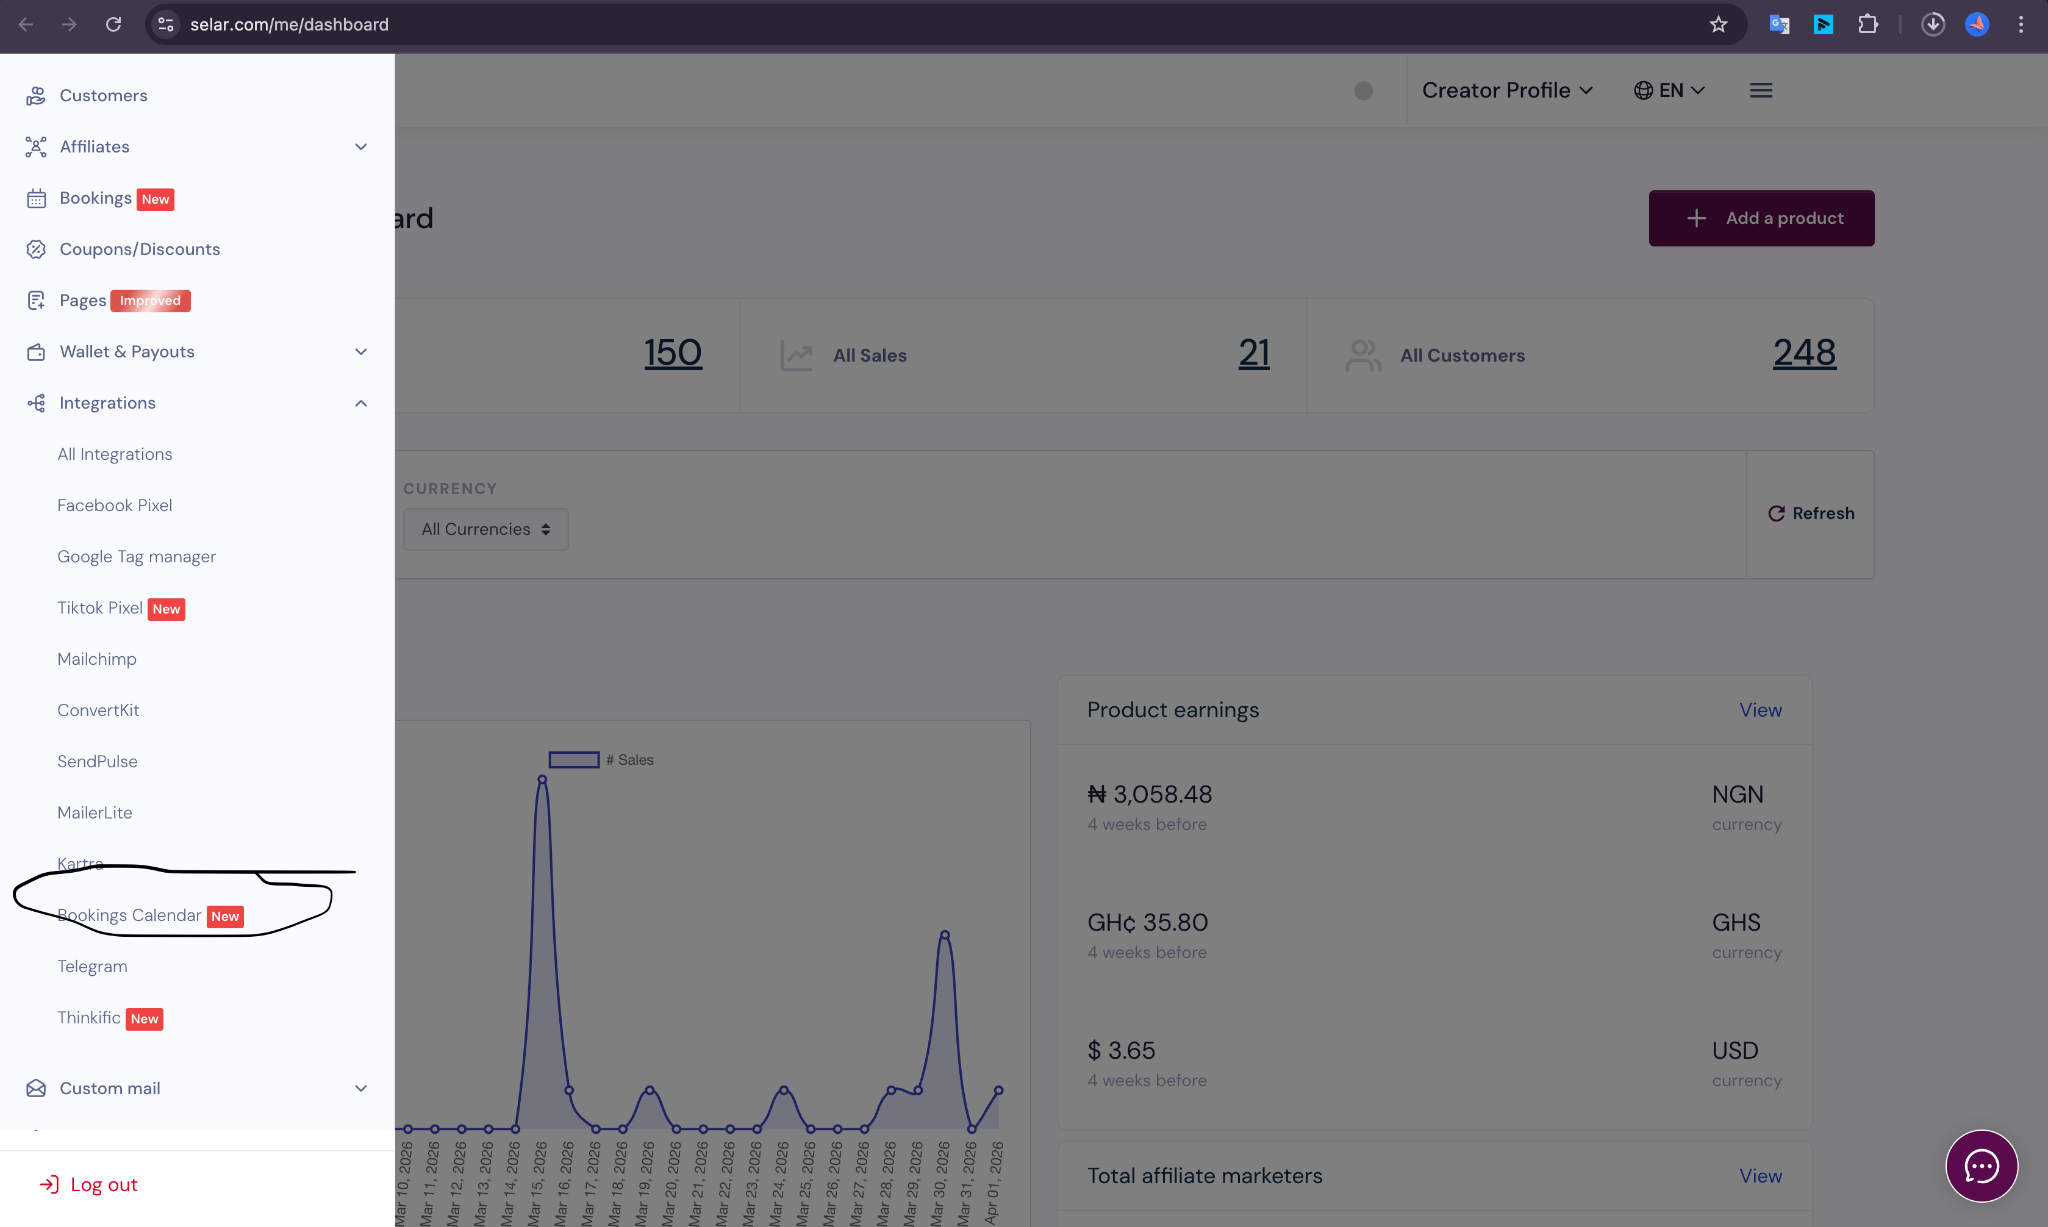Click View link for Product earnings

[1760, 710]
